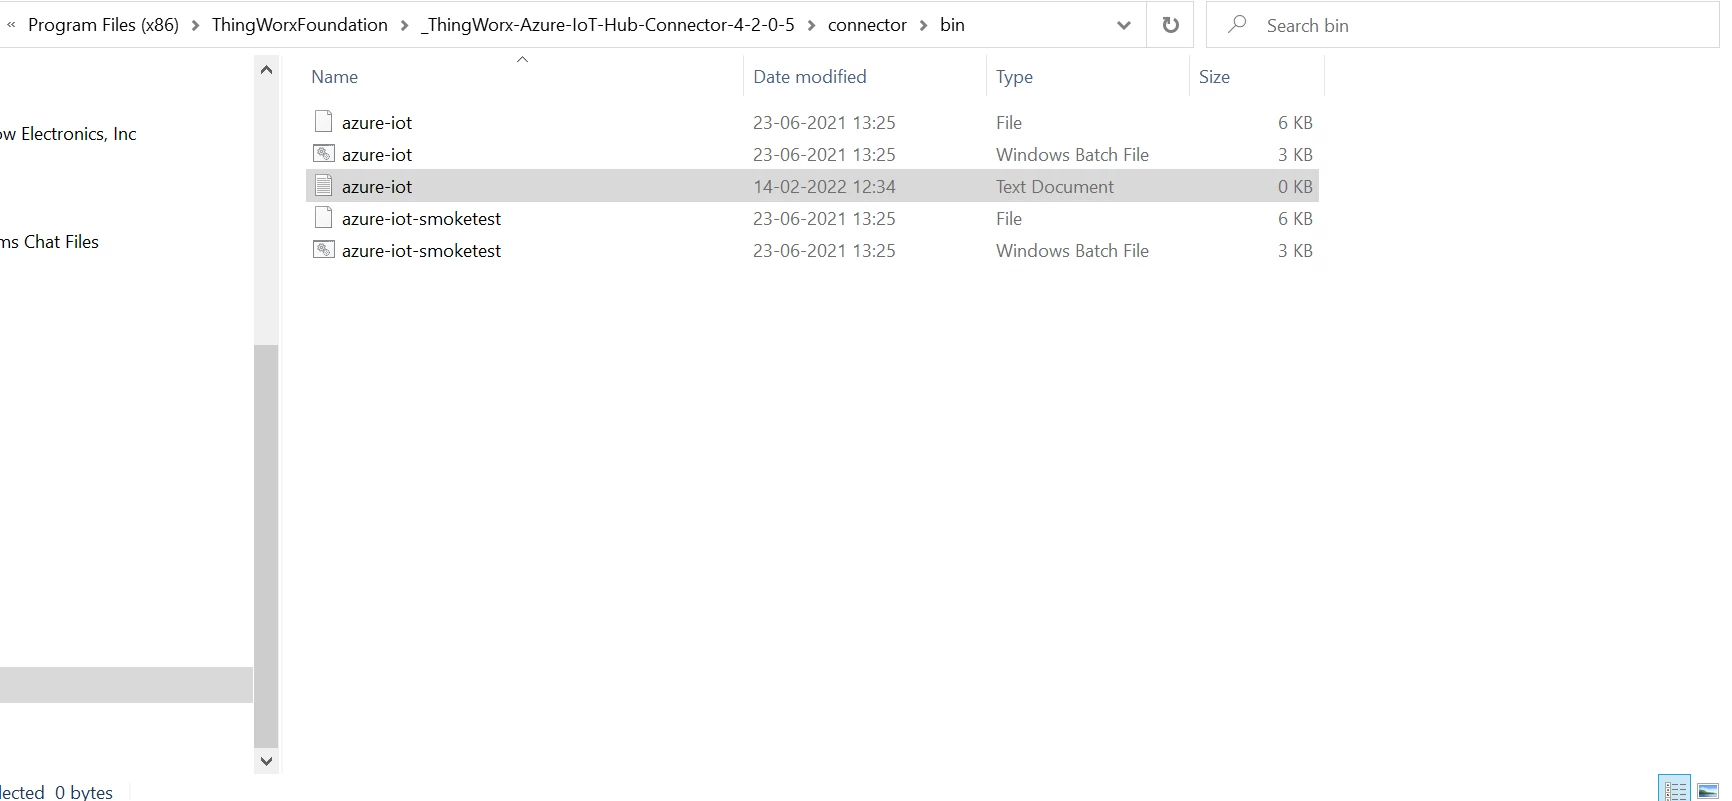Click the azure-iot-smoketest batch file icon

(x=323, y=250)
